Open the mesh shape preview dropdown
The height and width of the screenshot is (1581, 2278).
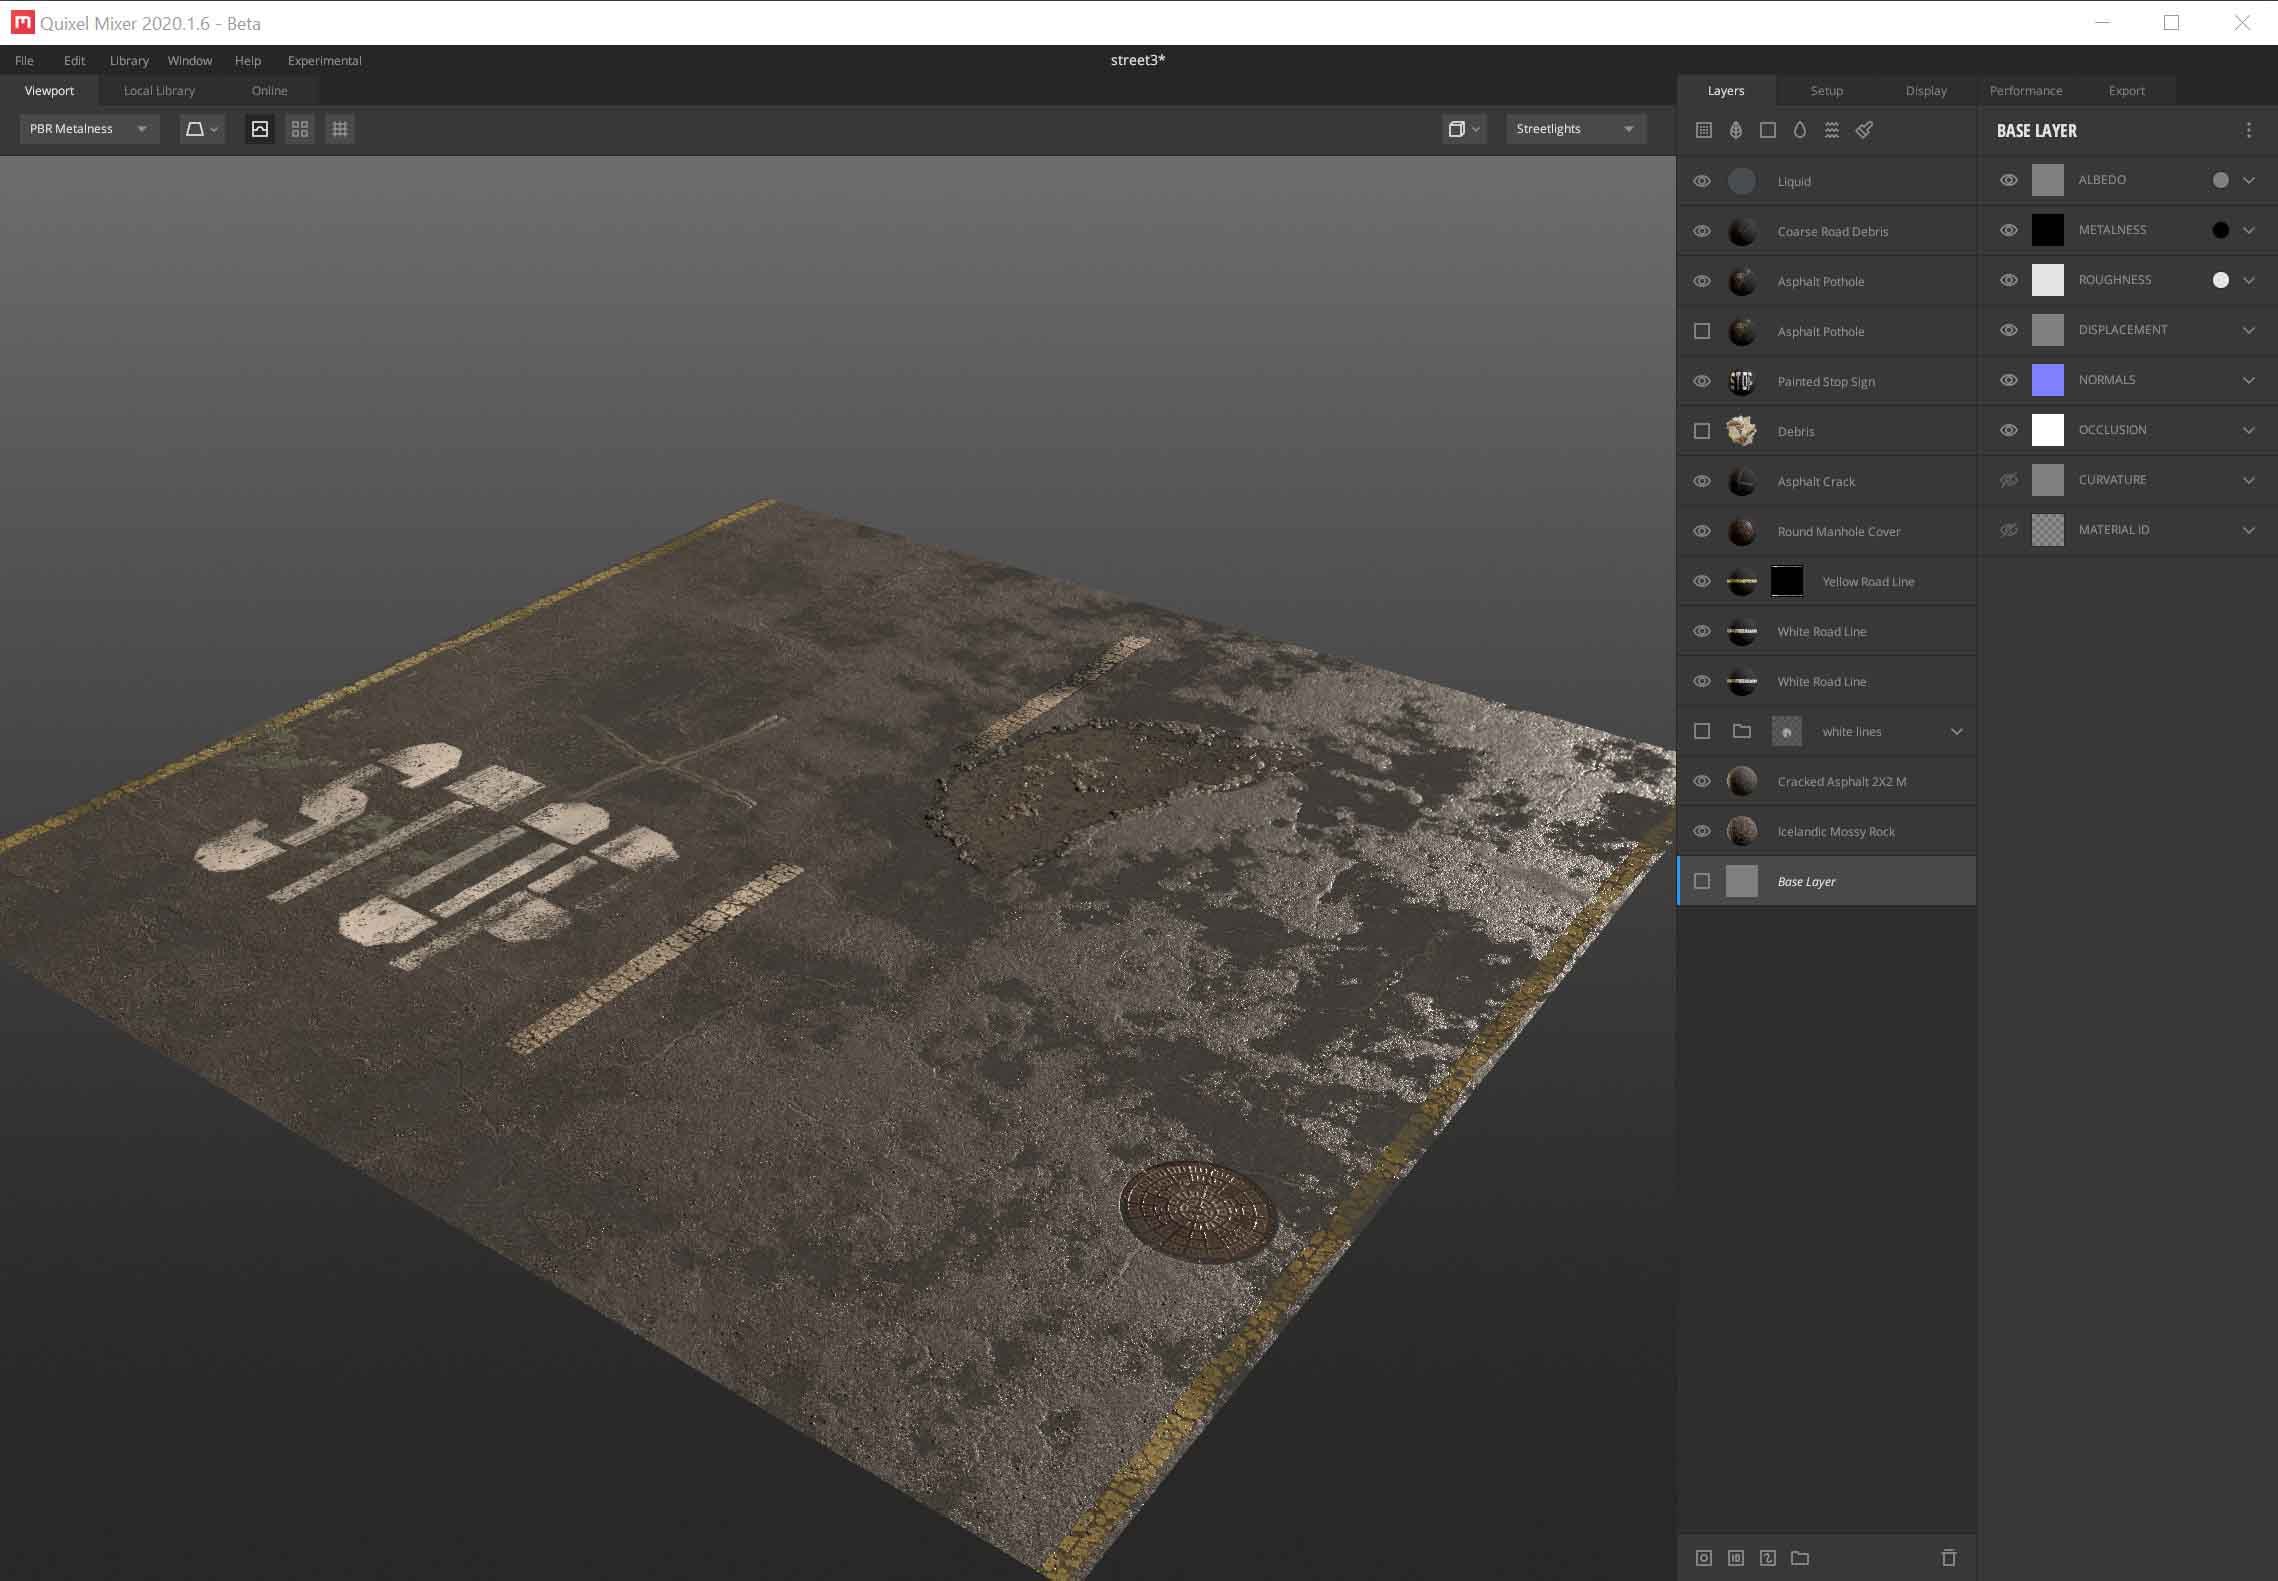coord(201,129)
